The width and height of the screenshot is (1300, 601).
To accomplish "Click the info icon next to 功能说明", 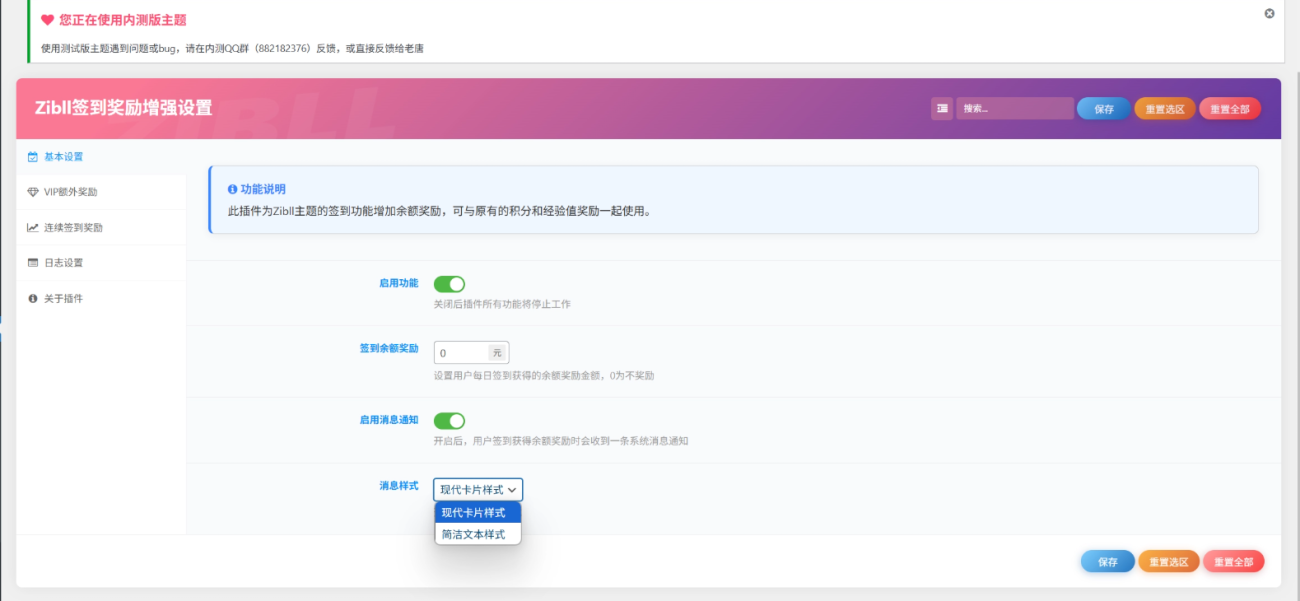I will point(232,189).
